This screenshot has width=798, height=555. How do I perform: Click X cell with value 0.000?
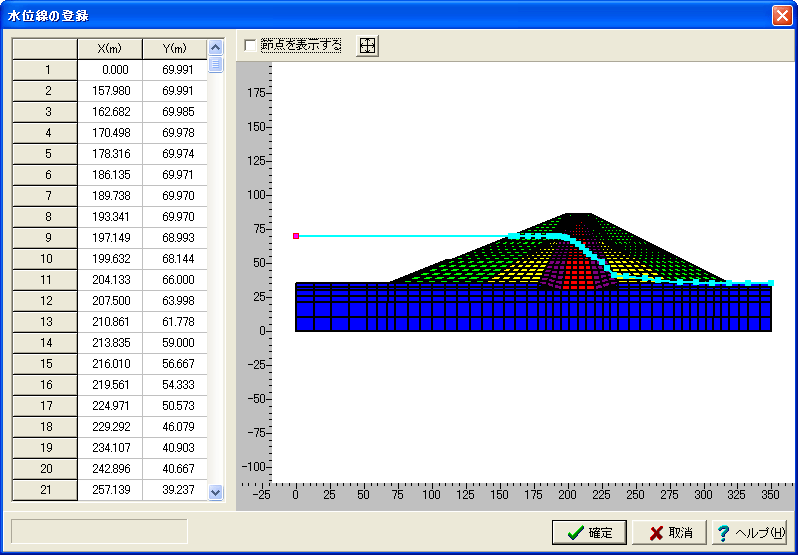click(110, 70)
